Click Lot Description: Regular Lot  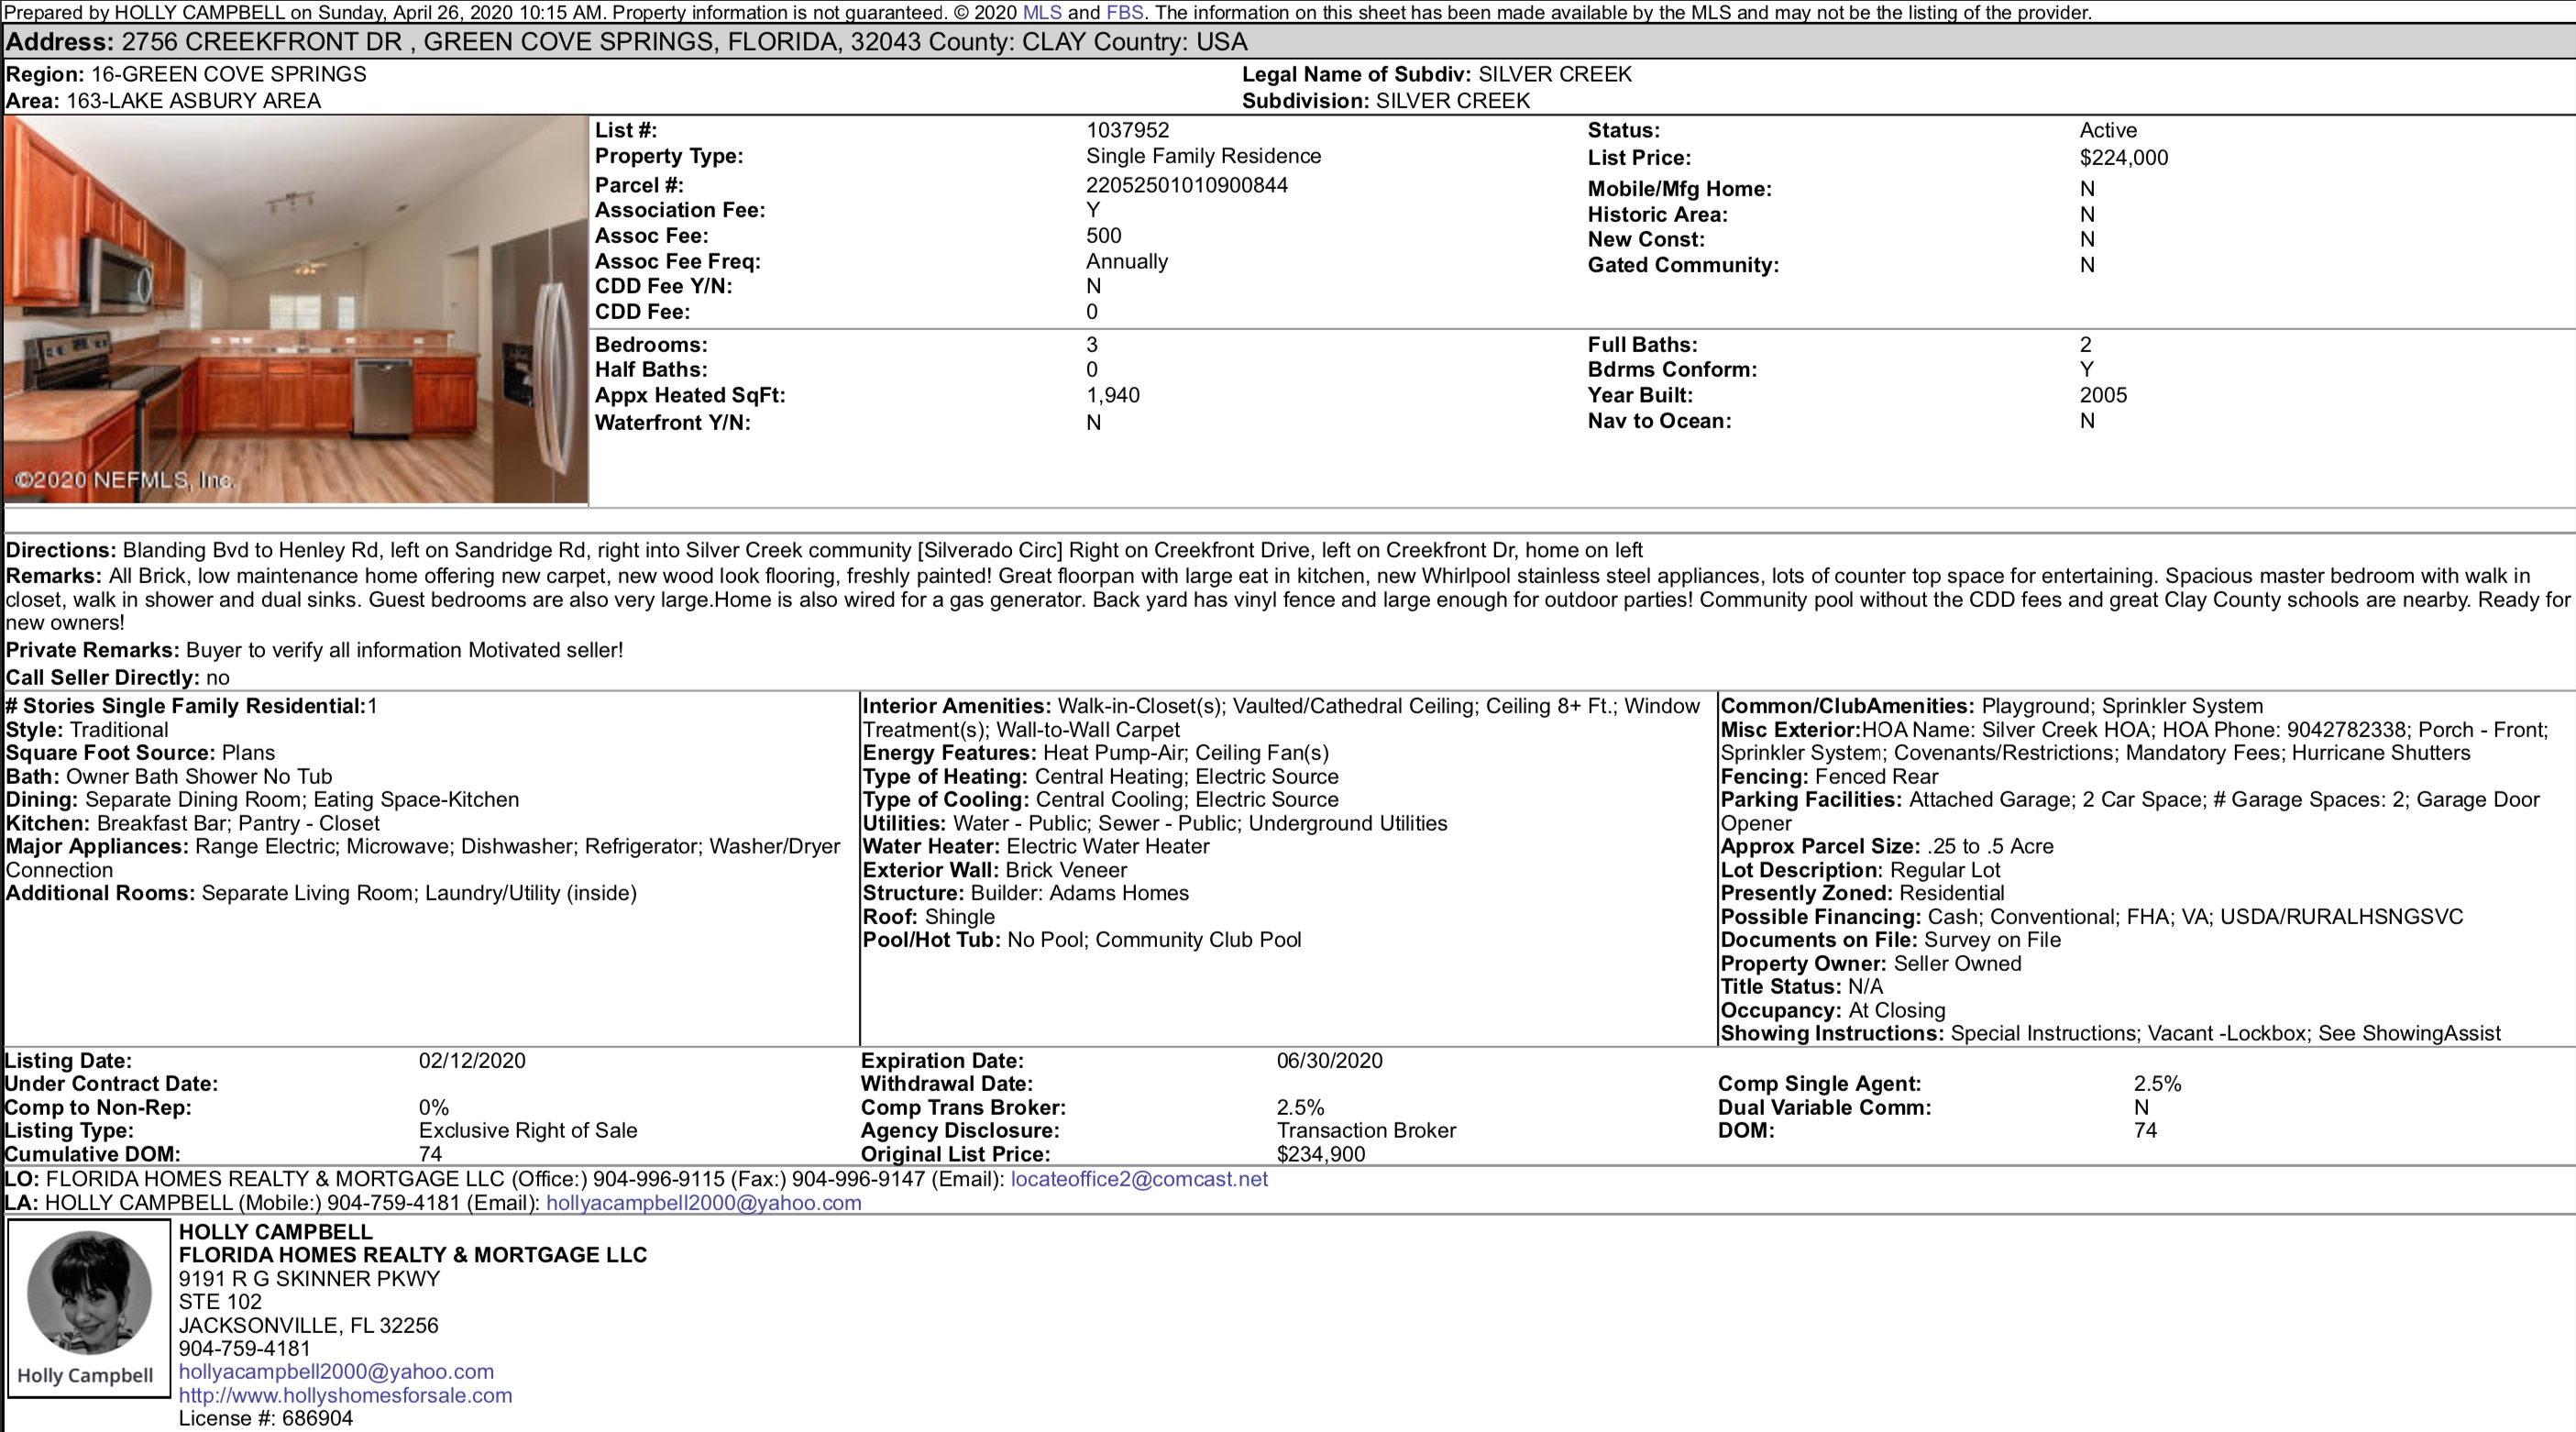pyautogui.click(x=1860, y=871)
